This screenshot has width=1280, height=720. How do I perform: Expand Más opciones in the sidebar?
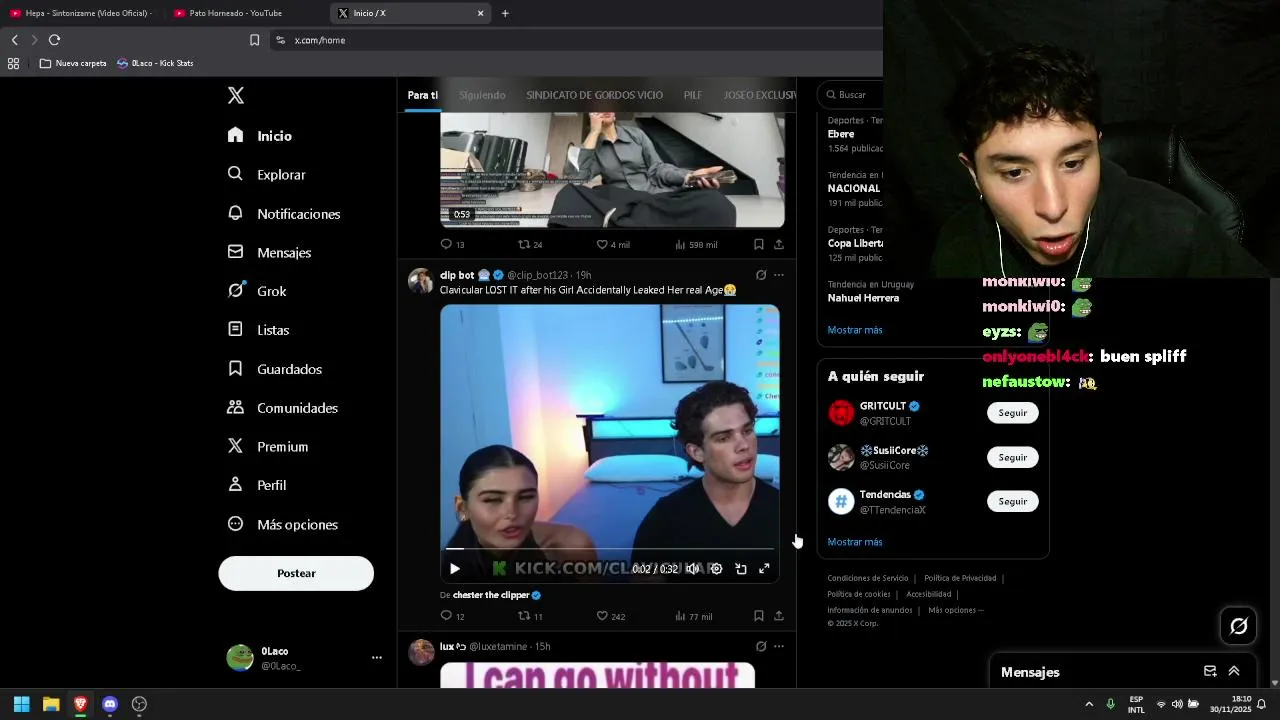(283, 524)
